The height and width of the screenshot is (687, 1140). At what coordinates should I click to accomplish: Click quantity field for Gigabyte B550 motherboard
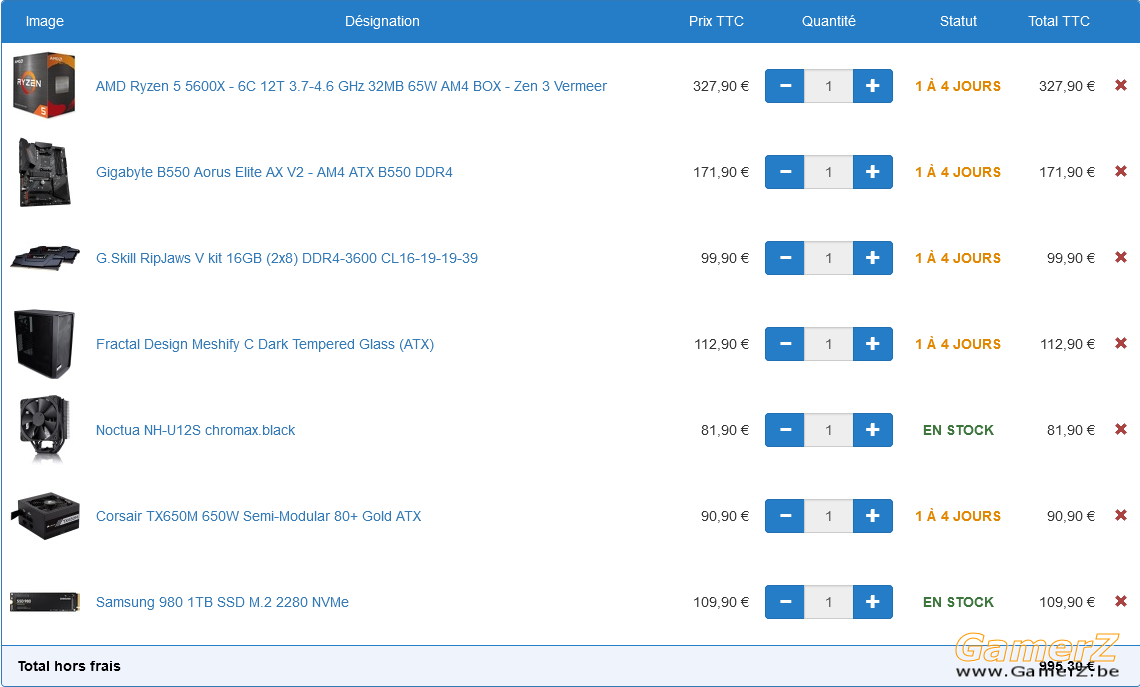[829, 172]
